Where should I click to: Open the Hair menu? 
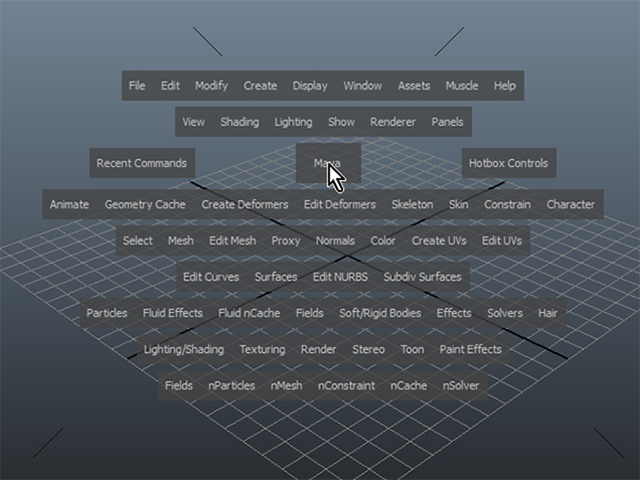tap(548, 313)
